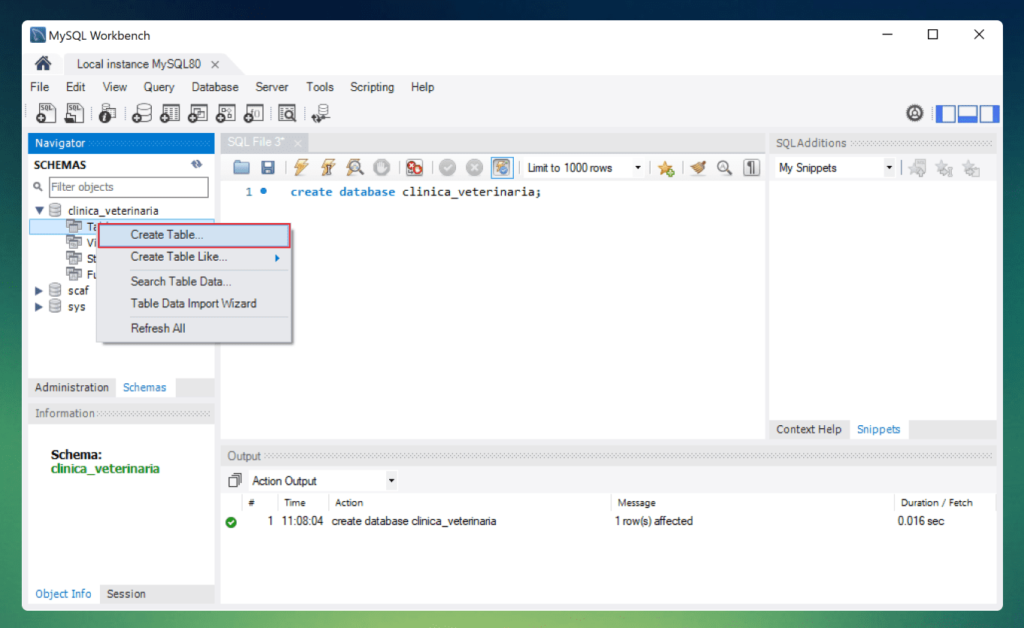Save snippet with star icon

(x=666, y=168)
